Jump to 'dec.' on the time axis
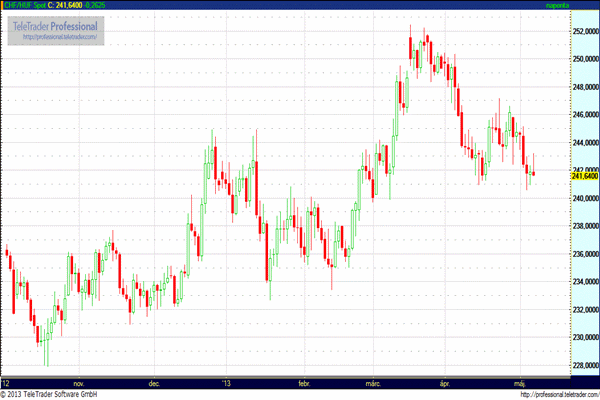This screenshot has height=400, width=600. click(155, 383)
